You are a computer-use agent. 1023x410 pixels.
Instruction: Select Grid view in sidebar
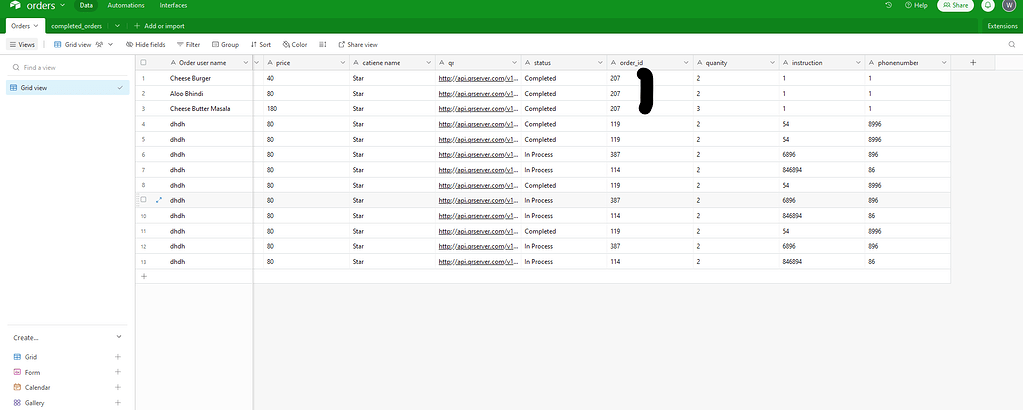click(x=67, y=87)
